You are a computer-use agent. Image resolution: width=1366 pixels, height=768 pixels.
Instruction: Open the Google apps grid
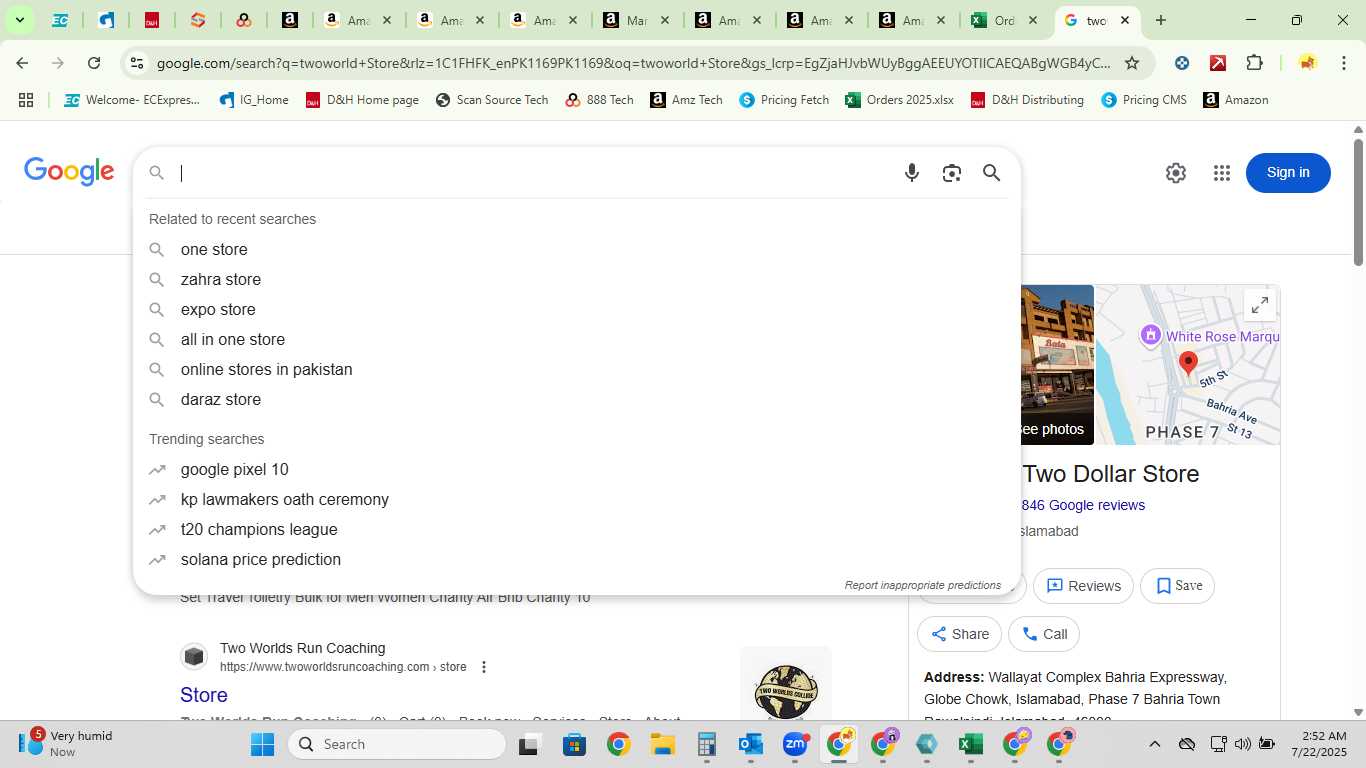click(1221, 173)
